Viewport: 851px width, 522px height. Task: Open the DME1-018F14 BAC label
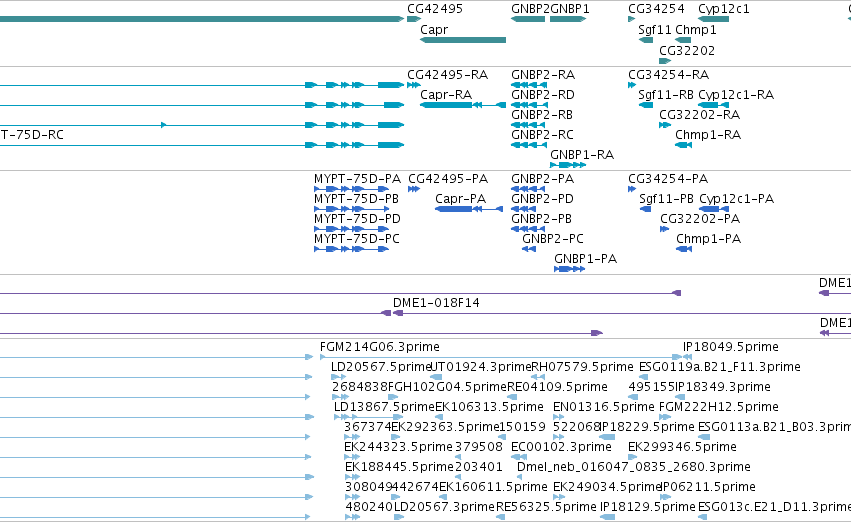(x=436, y=303)
